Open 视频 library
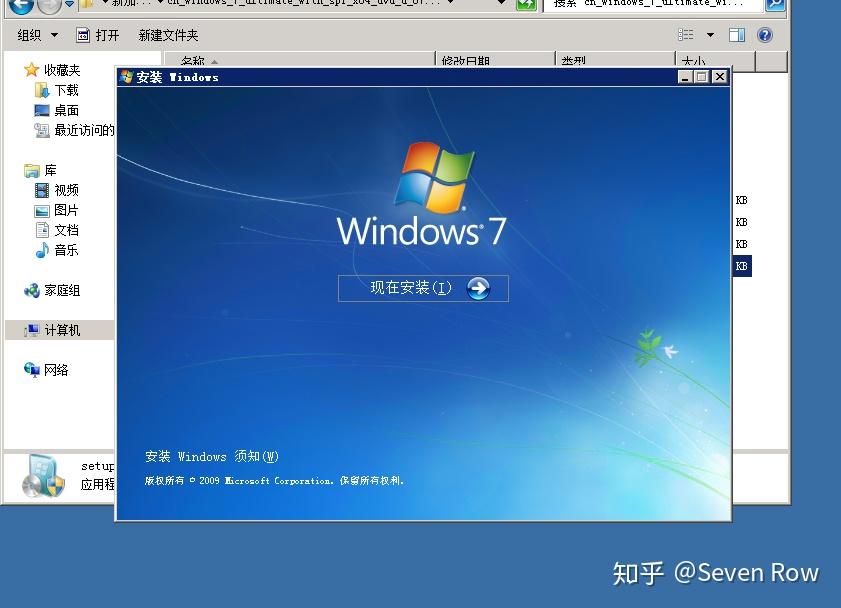The height and width of the screenshot is (608, 841). pos(67,190)
